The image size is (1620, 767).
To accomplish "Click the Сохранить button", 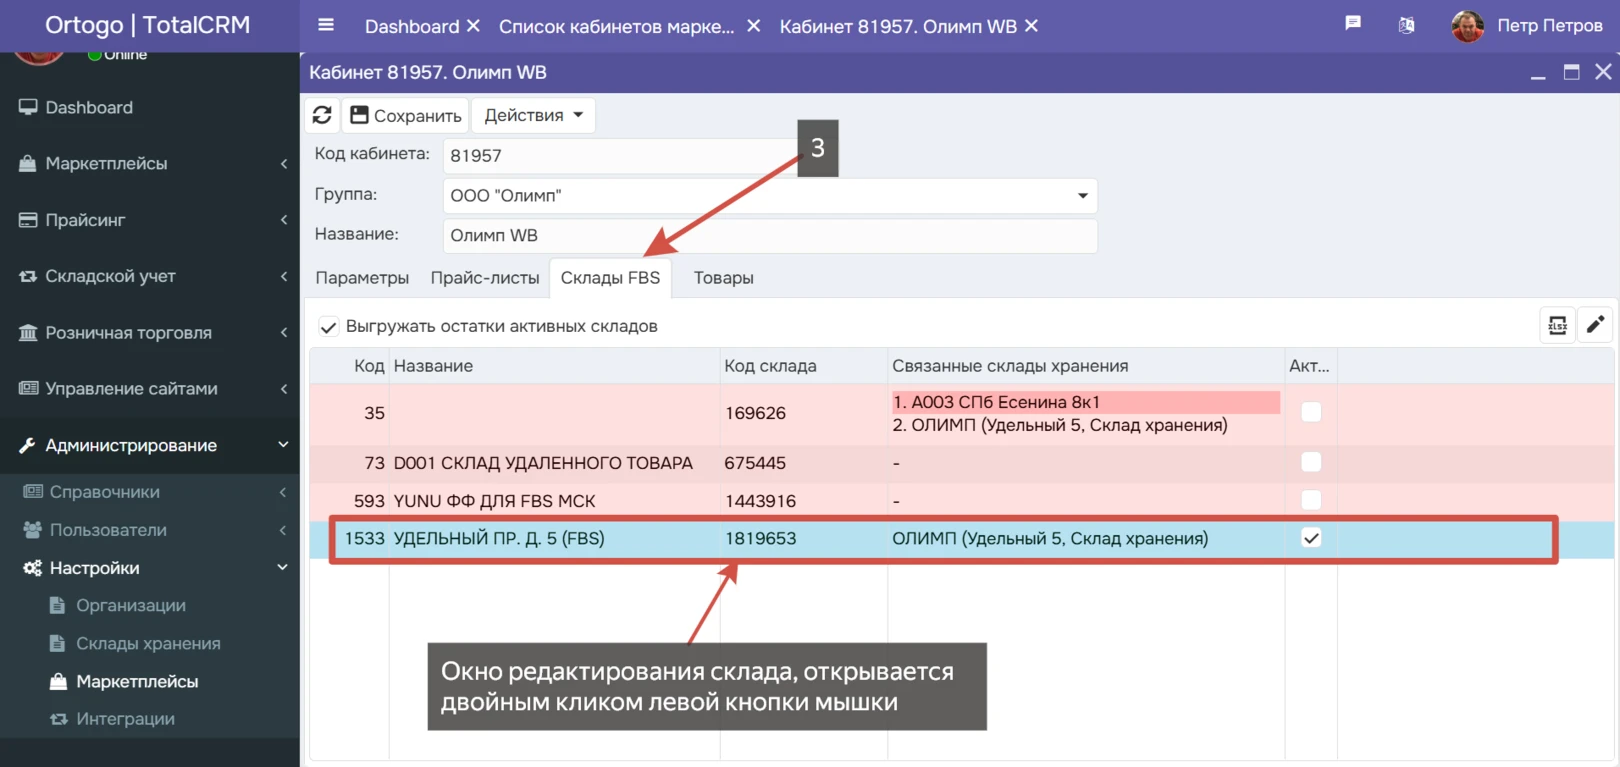I will tap(406, 115).
